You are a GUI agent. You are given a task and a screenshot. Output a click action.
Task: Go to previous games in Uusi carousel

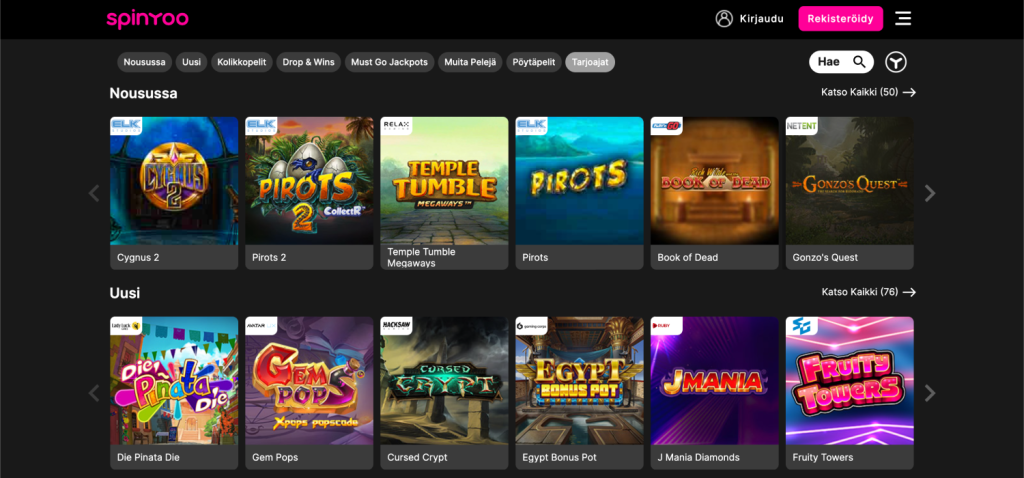[x=94, y=393]
